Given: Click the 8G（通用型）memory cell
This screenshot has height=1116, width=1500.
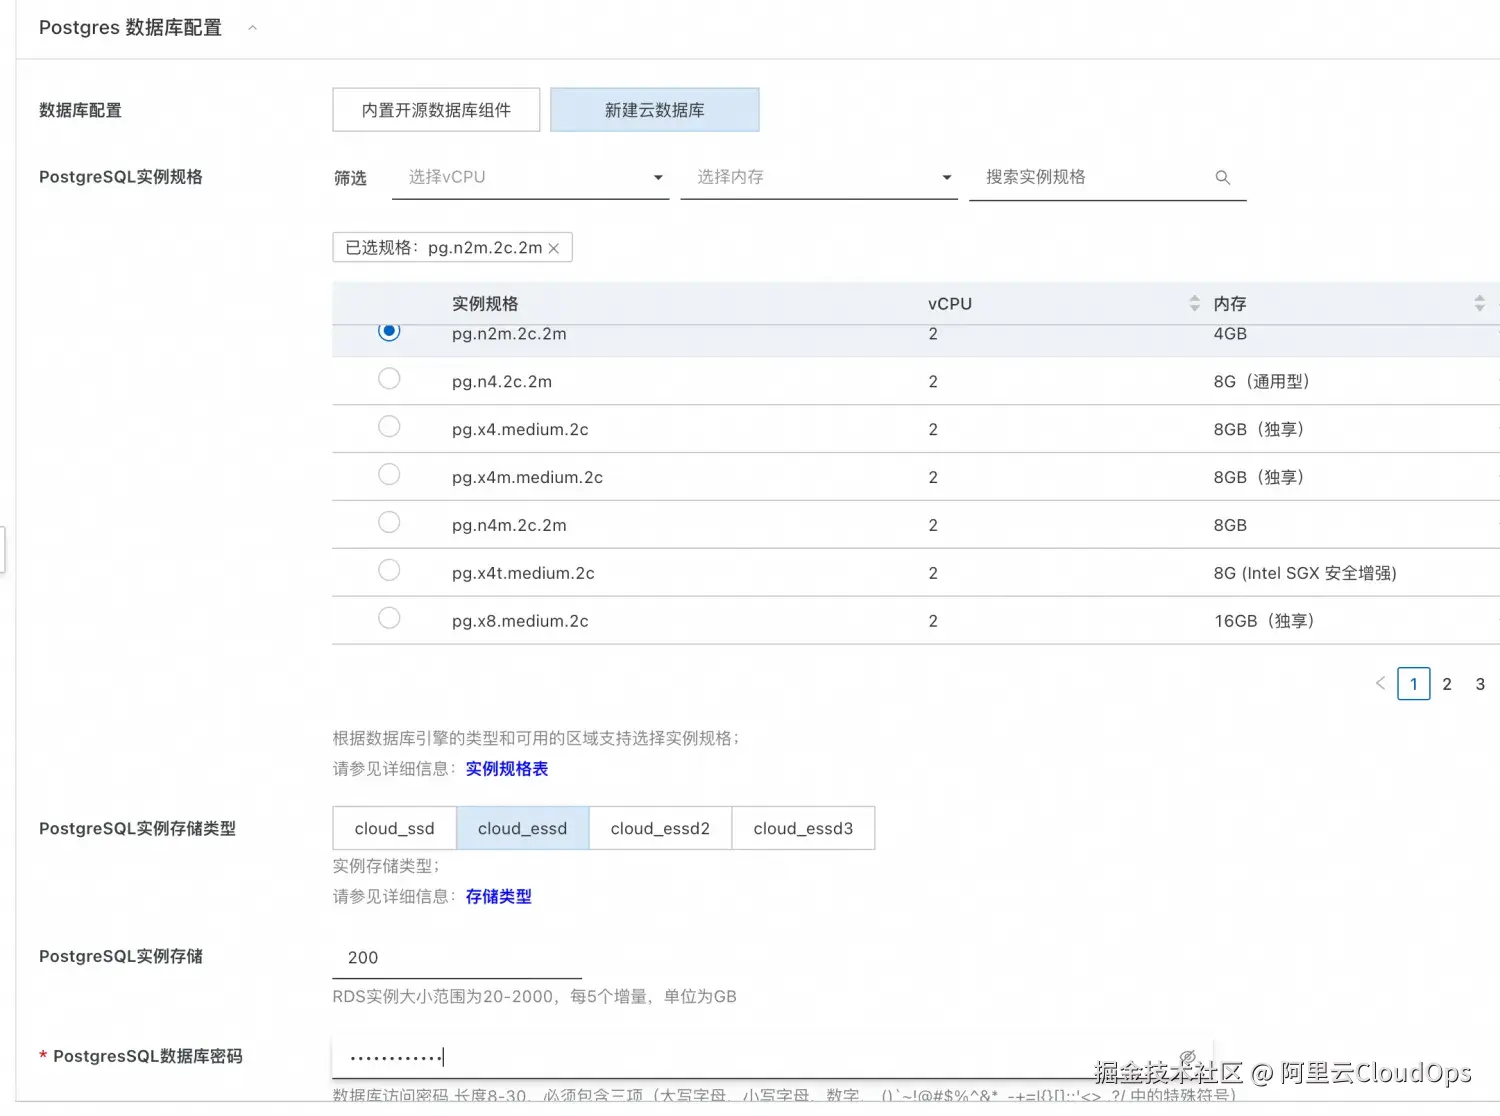Looking at the screenshot, I should [x=1262, y=381].
